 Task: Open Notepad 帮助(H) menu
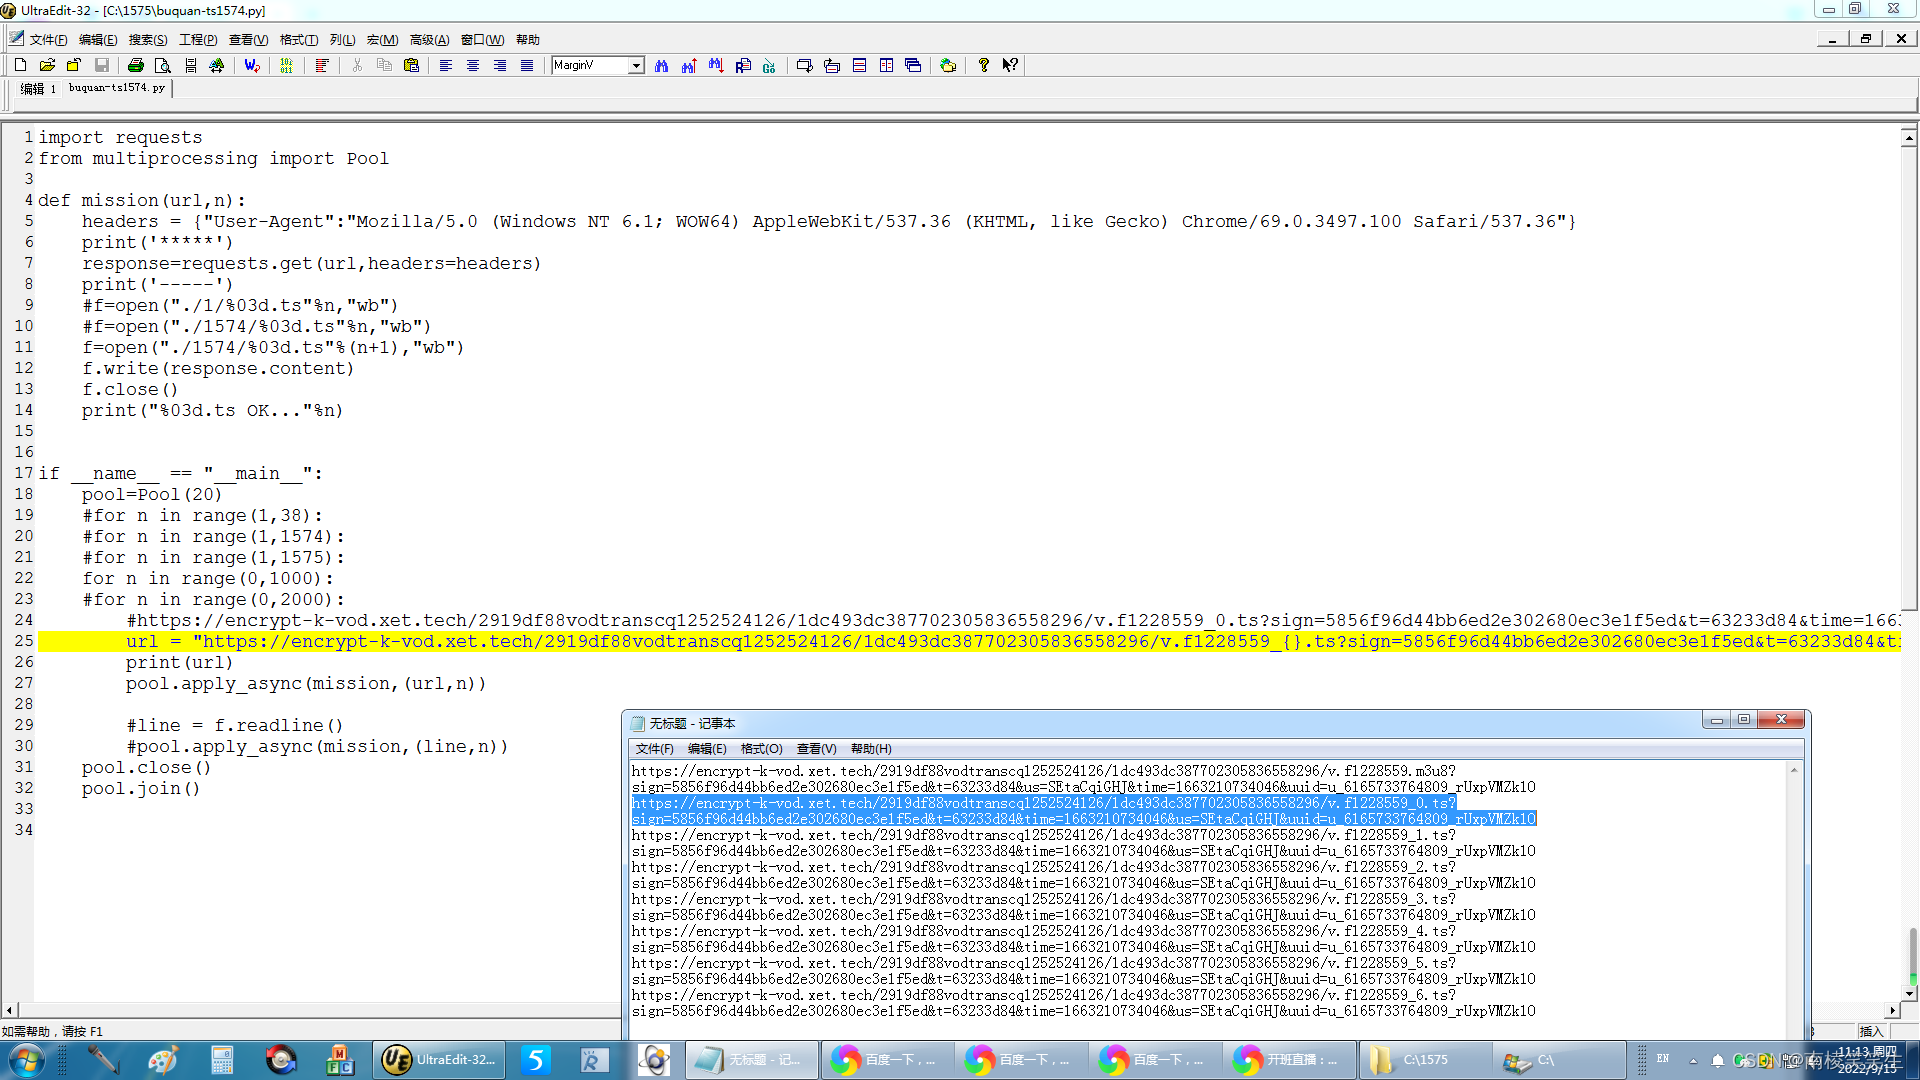[x=871, y=749]
